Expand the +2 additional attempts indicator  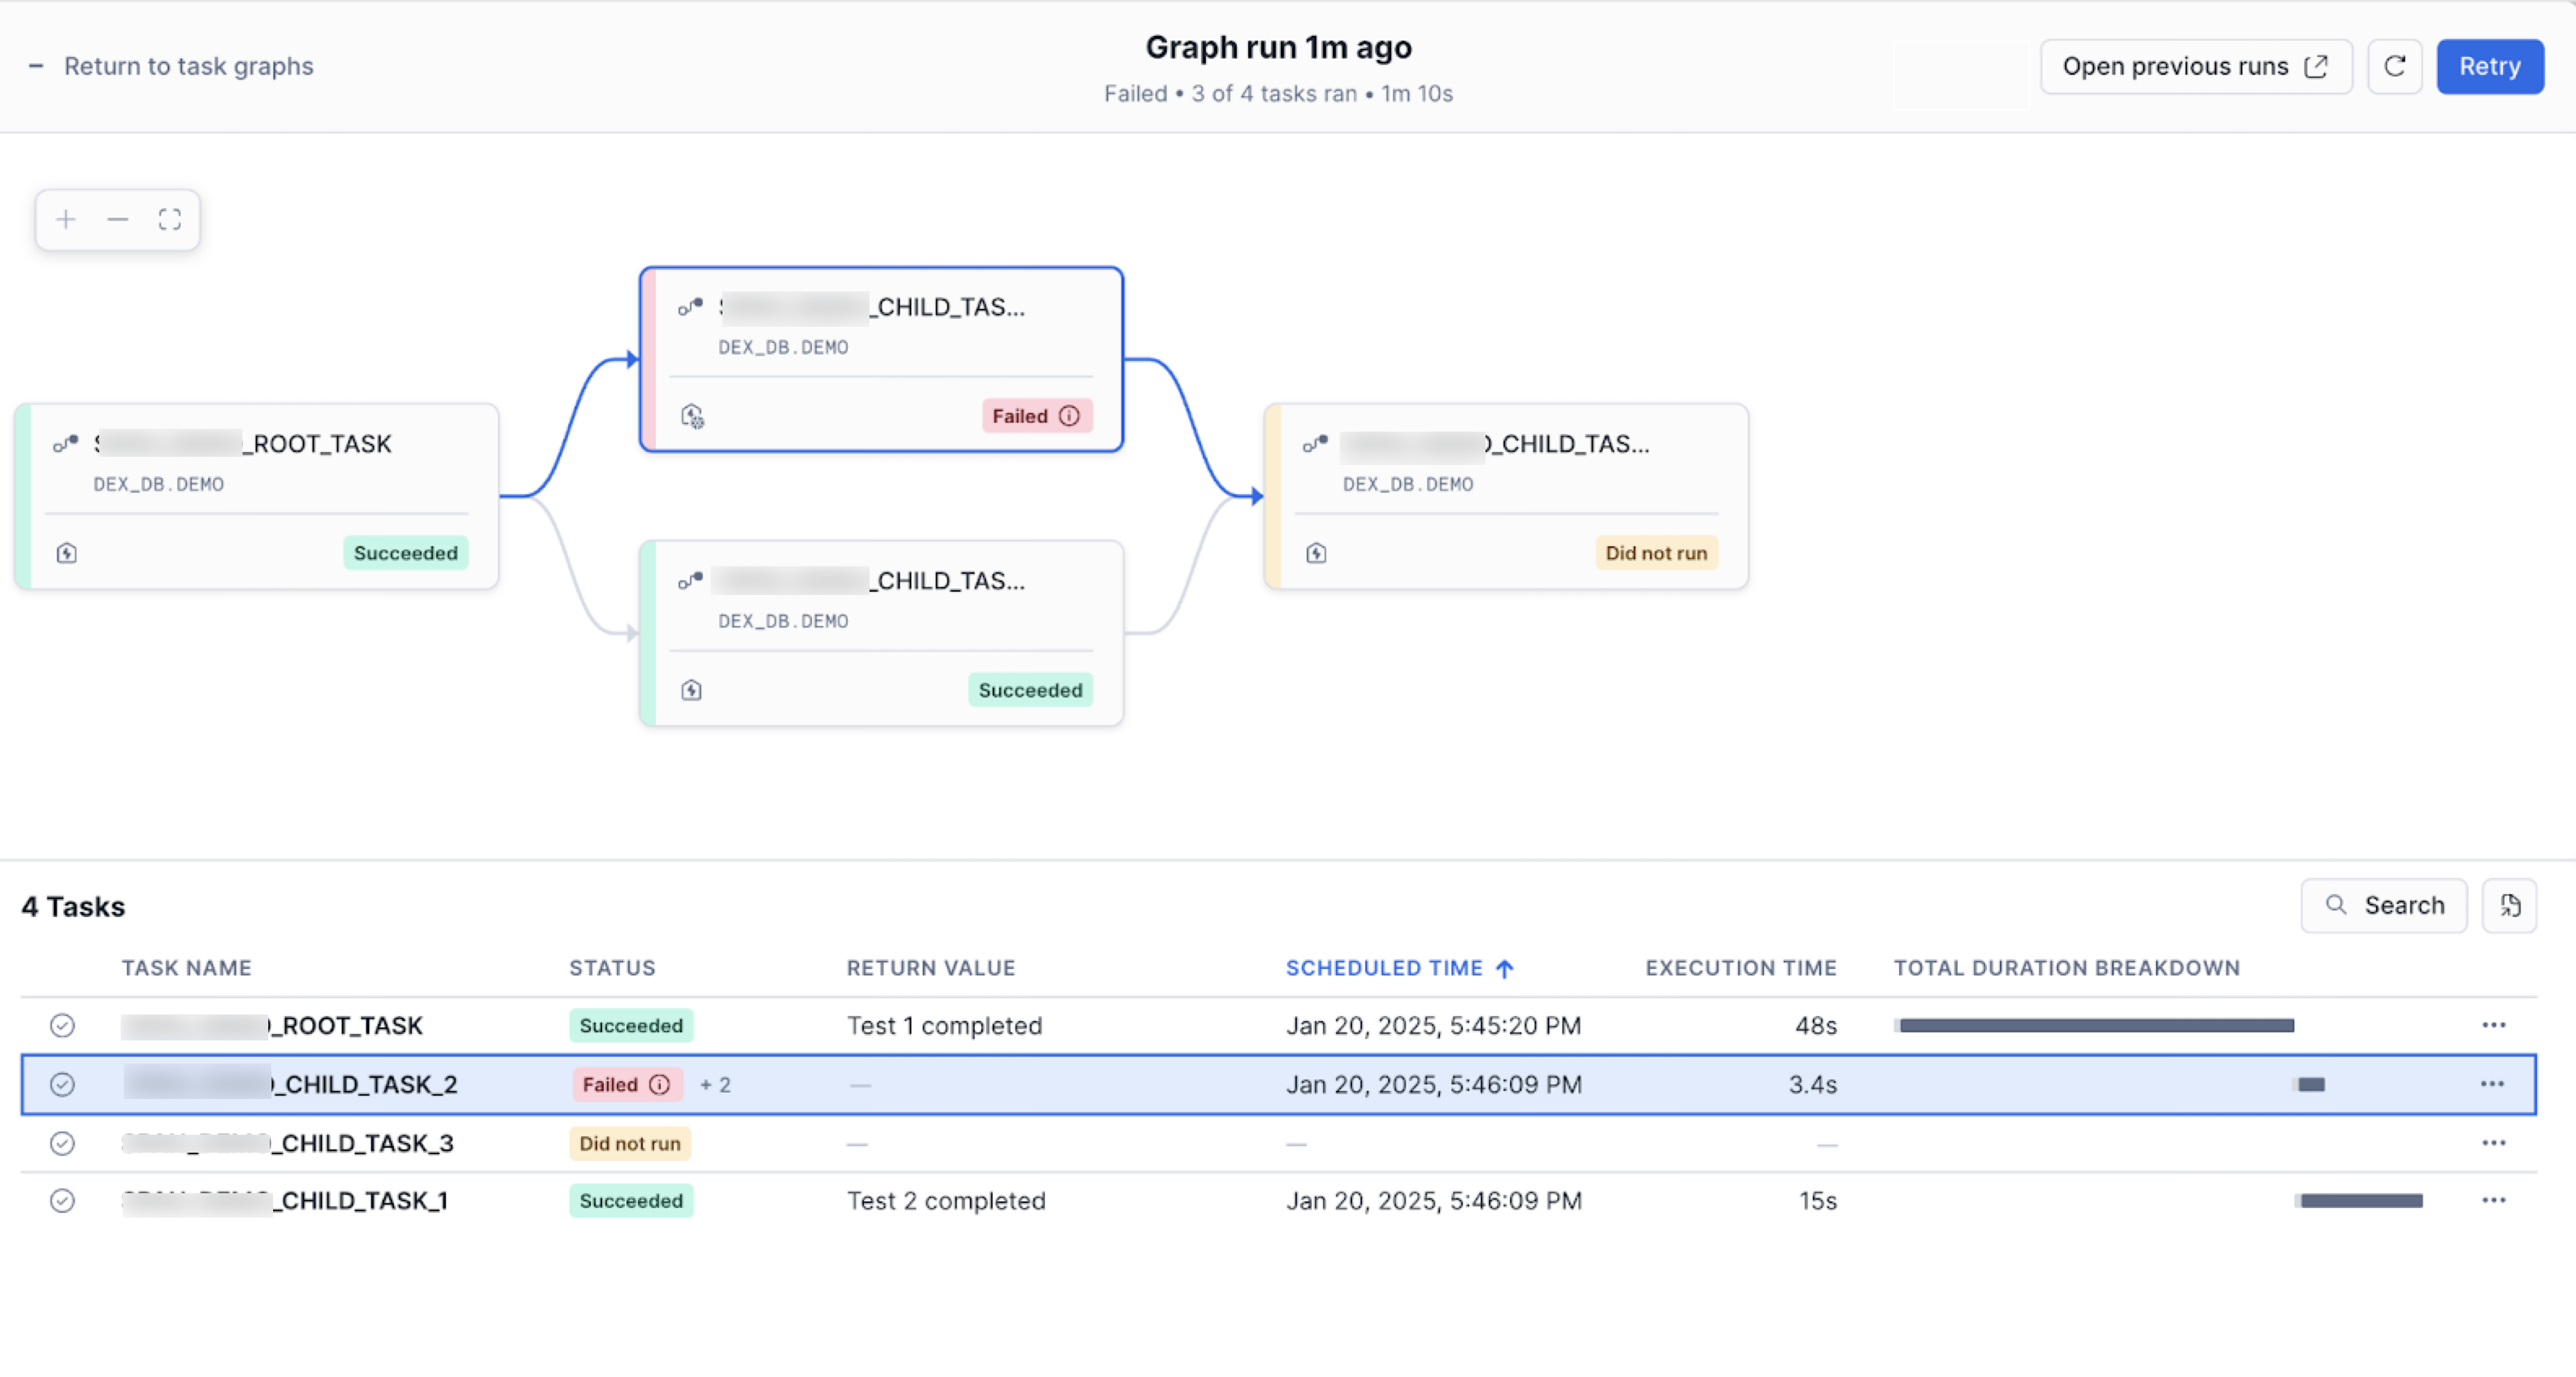pos(715,1084)
